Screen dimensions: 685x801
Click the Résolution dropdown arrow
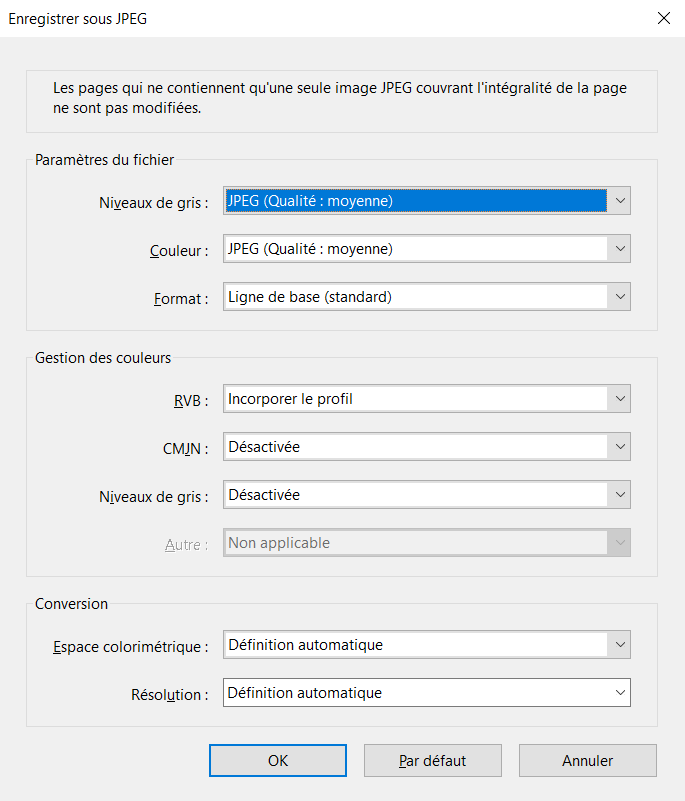(x=620, y=692)
